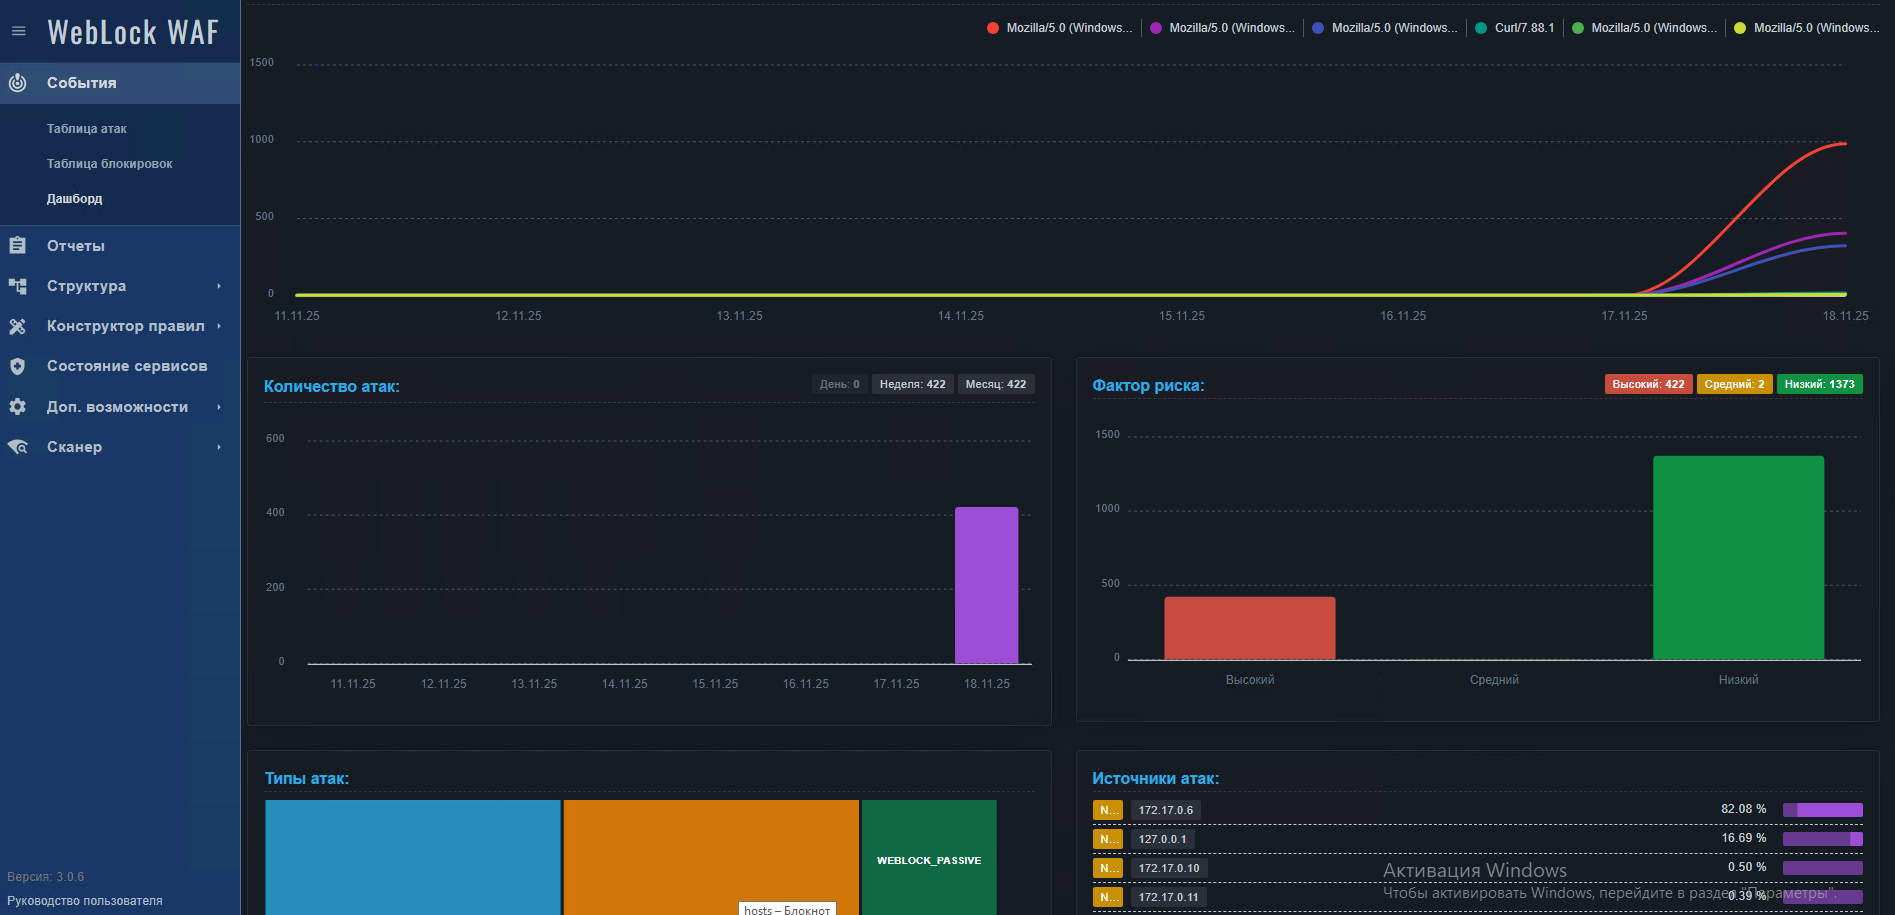Click the Доп. возможности gear icon
The image size is (1895, 915).
click(x=18, y=407)
